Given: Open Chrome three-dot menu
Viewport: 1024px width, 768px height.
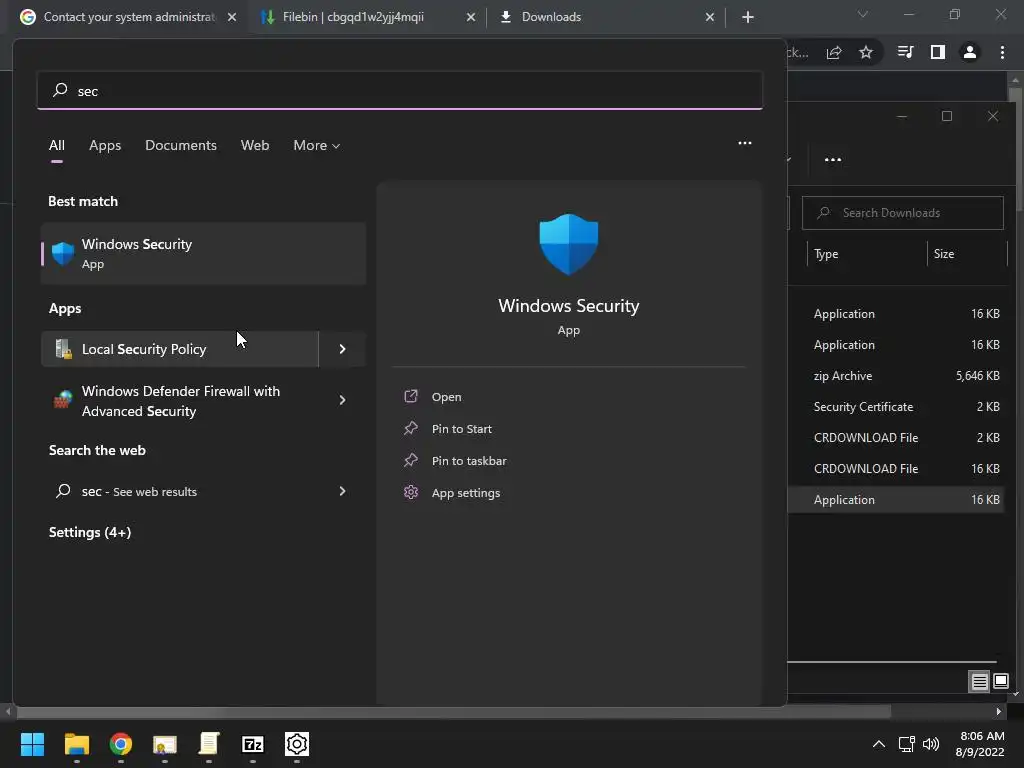Looking at the screenshot, I should [1002, 52].
